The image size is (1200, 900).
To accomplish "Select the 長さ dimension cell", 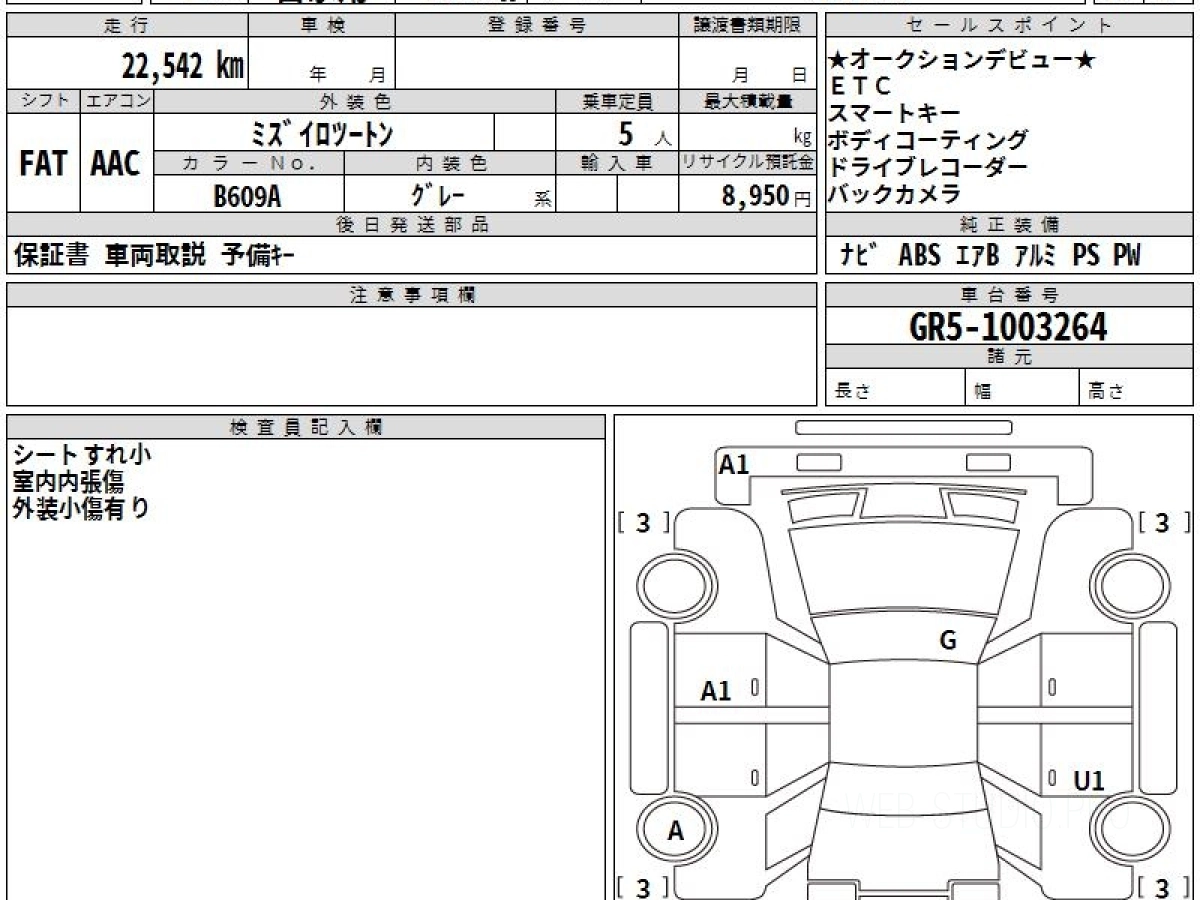I will pyautogui.click(x=896, y=388).
